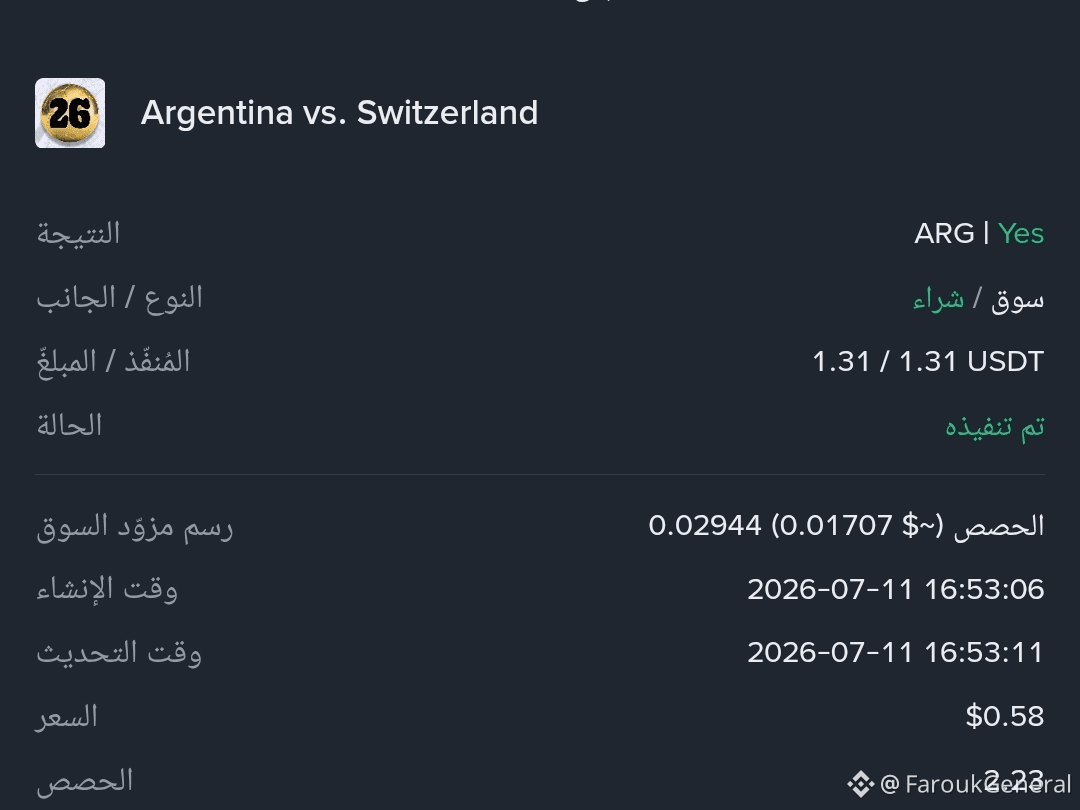Click the السعر price label

click(x=66, y=717)
